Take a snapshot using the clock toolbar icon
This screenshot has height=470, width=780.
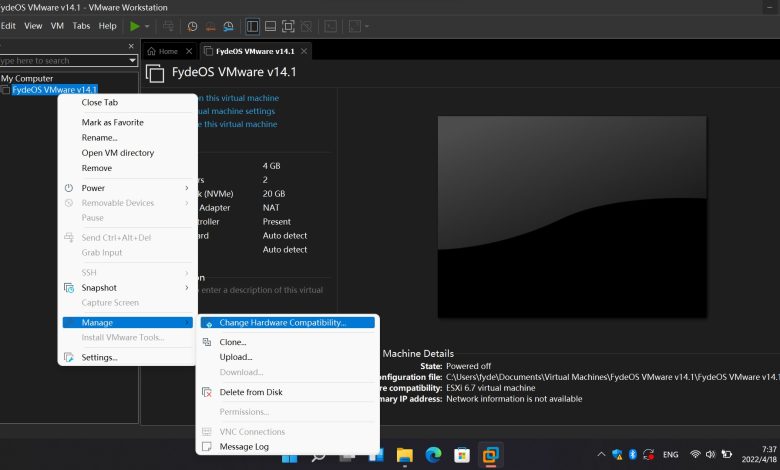[x=192, y=26]
